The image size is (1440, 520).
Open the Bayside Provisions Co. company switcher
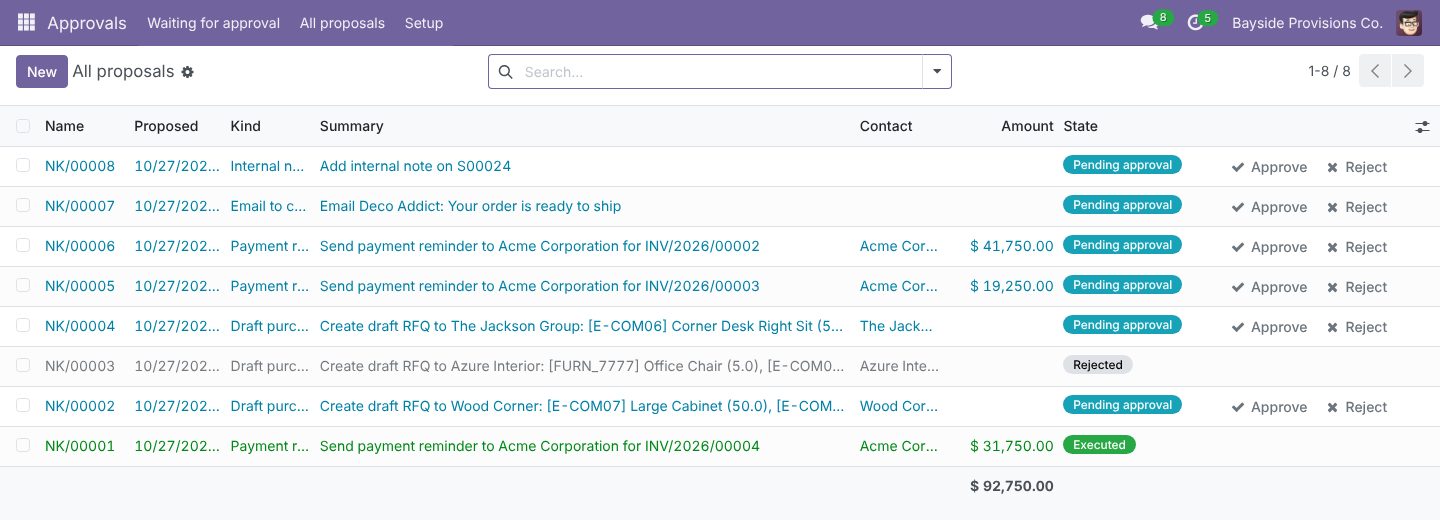pos(1307,23)
